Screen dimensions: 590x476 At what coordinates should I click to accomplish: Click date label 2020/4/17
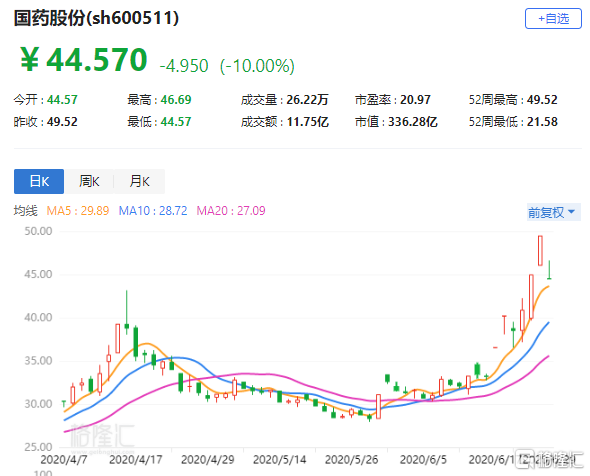coord(135,459)
